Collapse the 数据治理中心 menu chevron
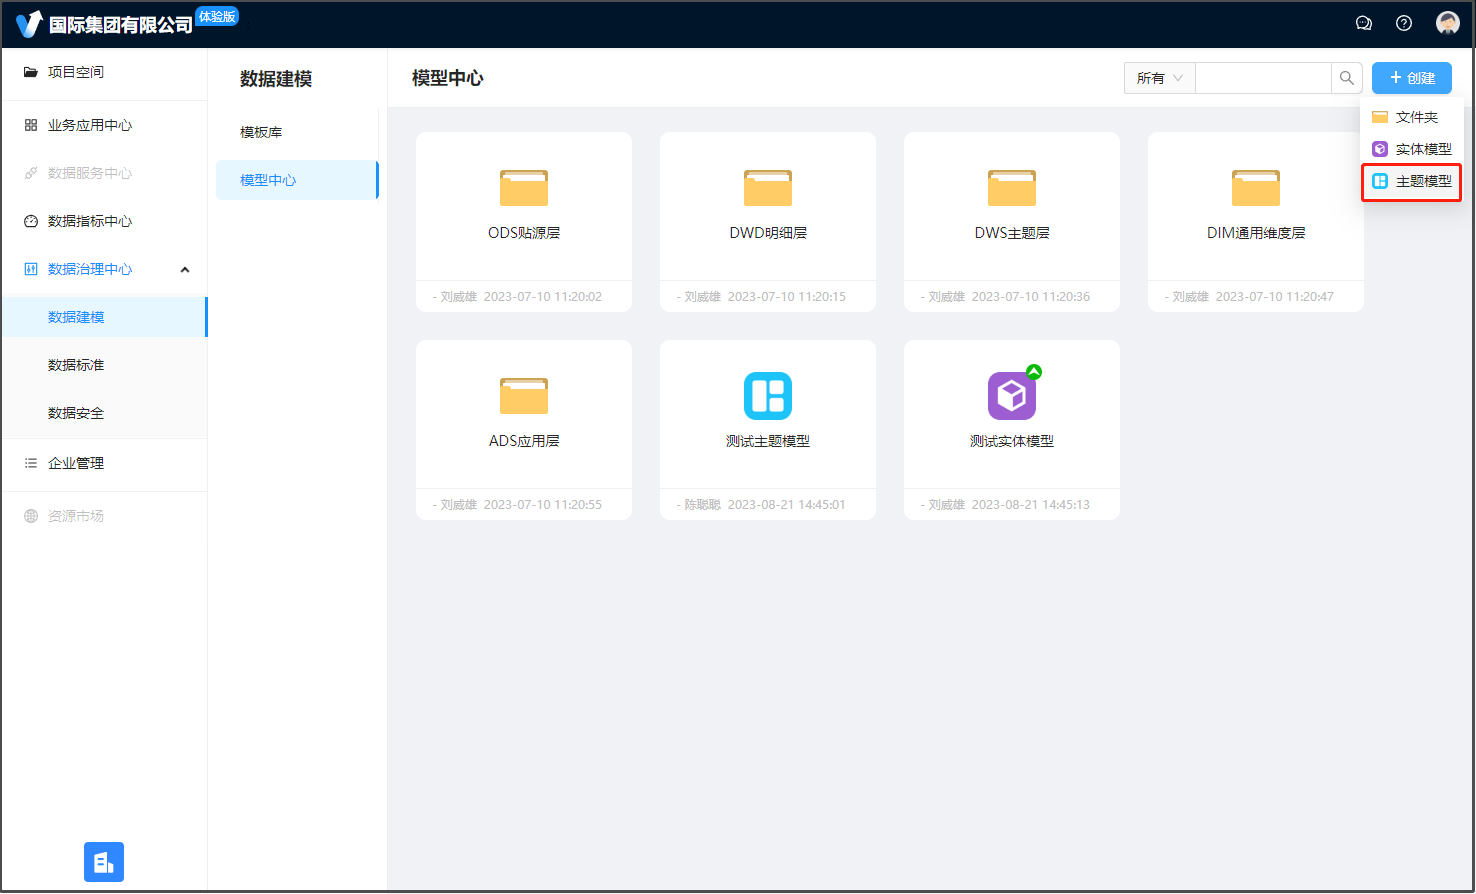Image resolution: width=1476 pixels, height=894 pixels. 185,270
